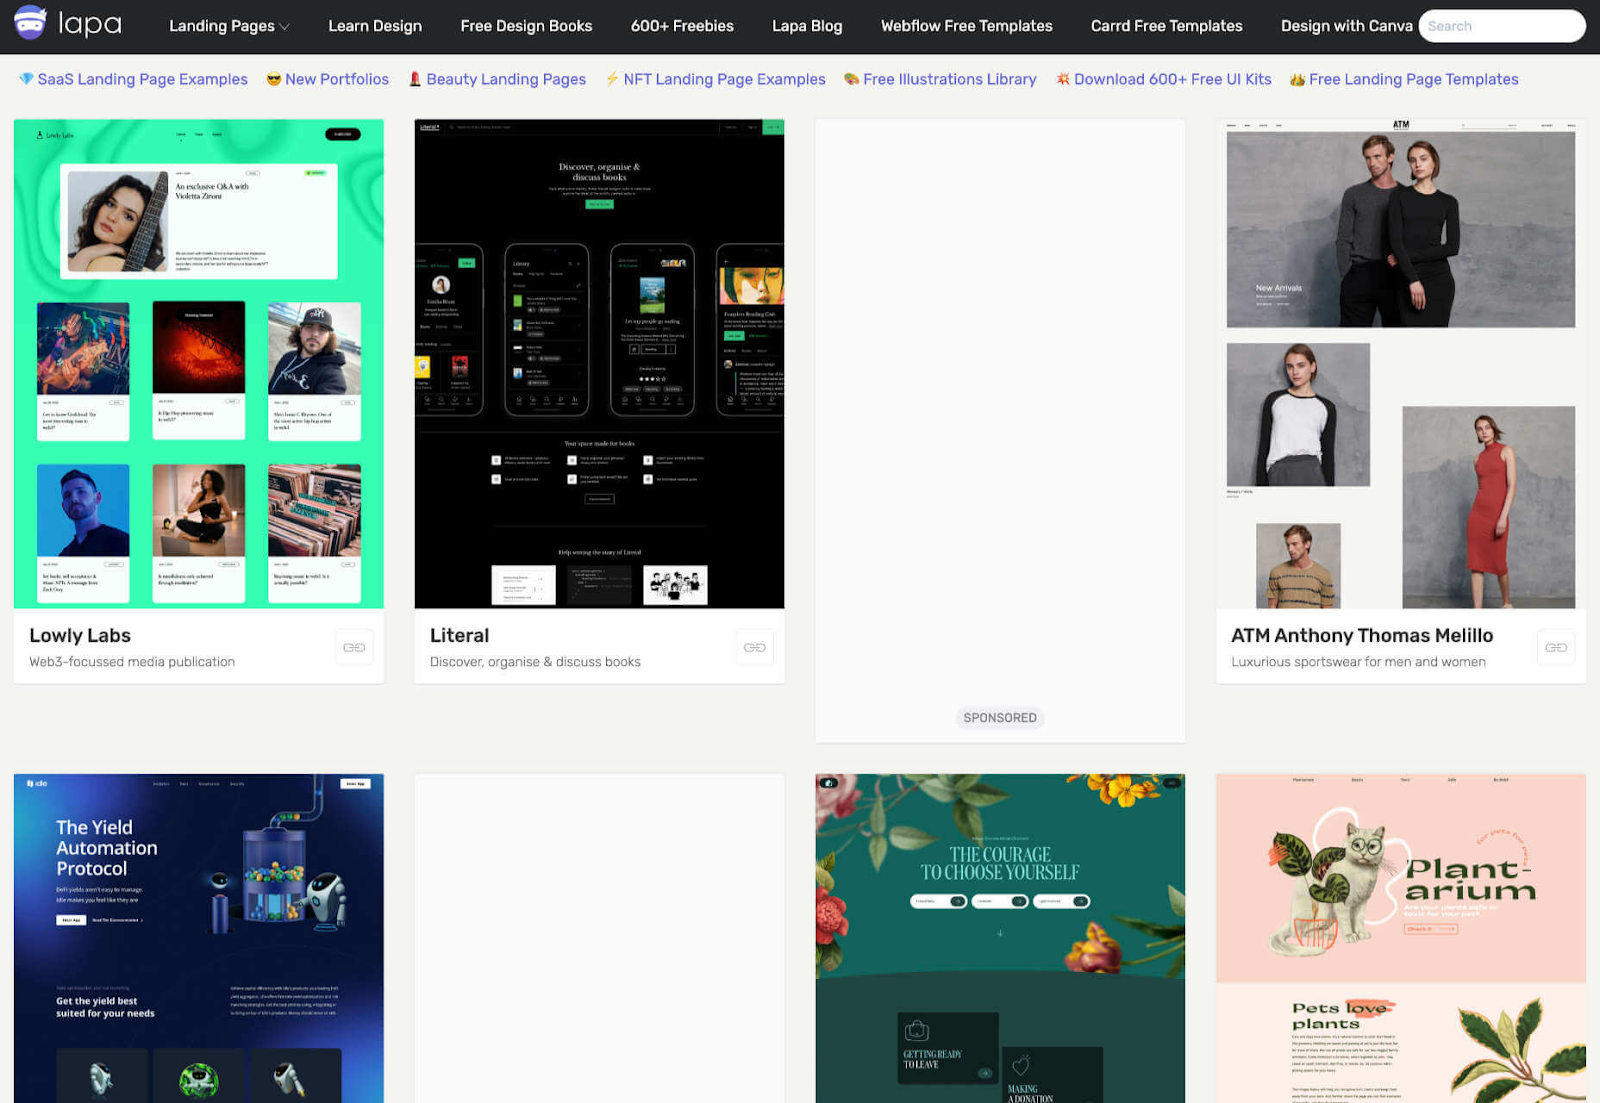This screenshot has height=1103, width=1600.
Task: Open The Courage To Choose Yourself thumbnail
Action: [x=1000, y=938]
